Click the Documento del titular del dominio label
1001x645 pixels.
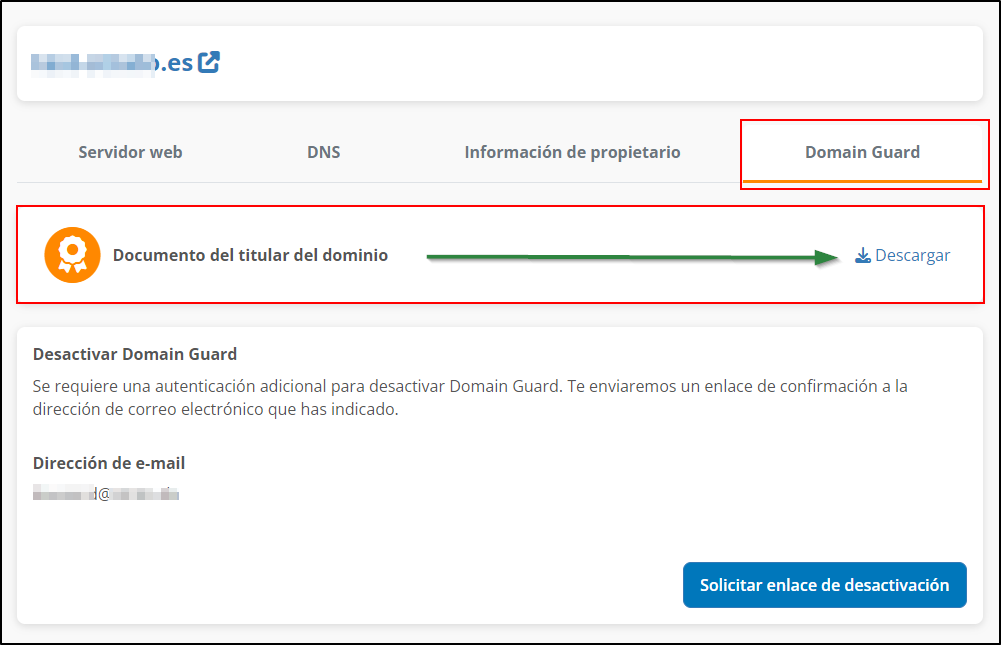click(x=252, y=254)
